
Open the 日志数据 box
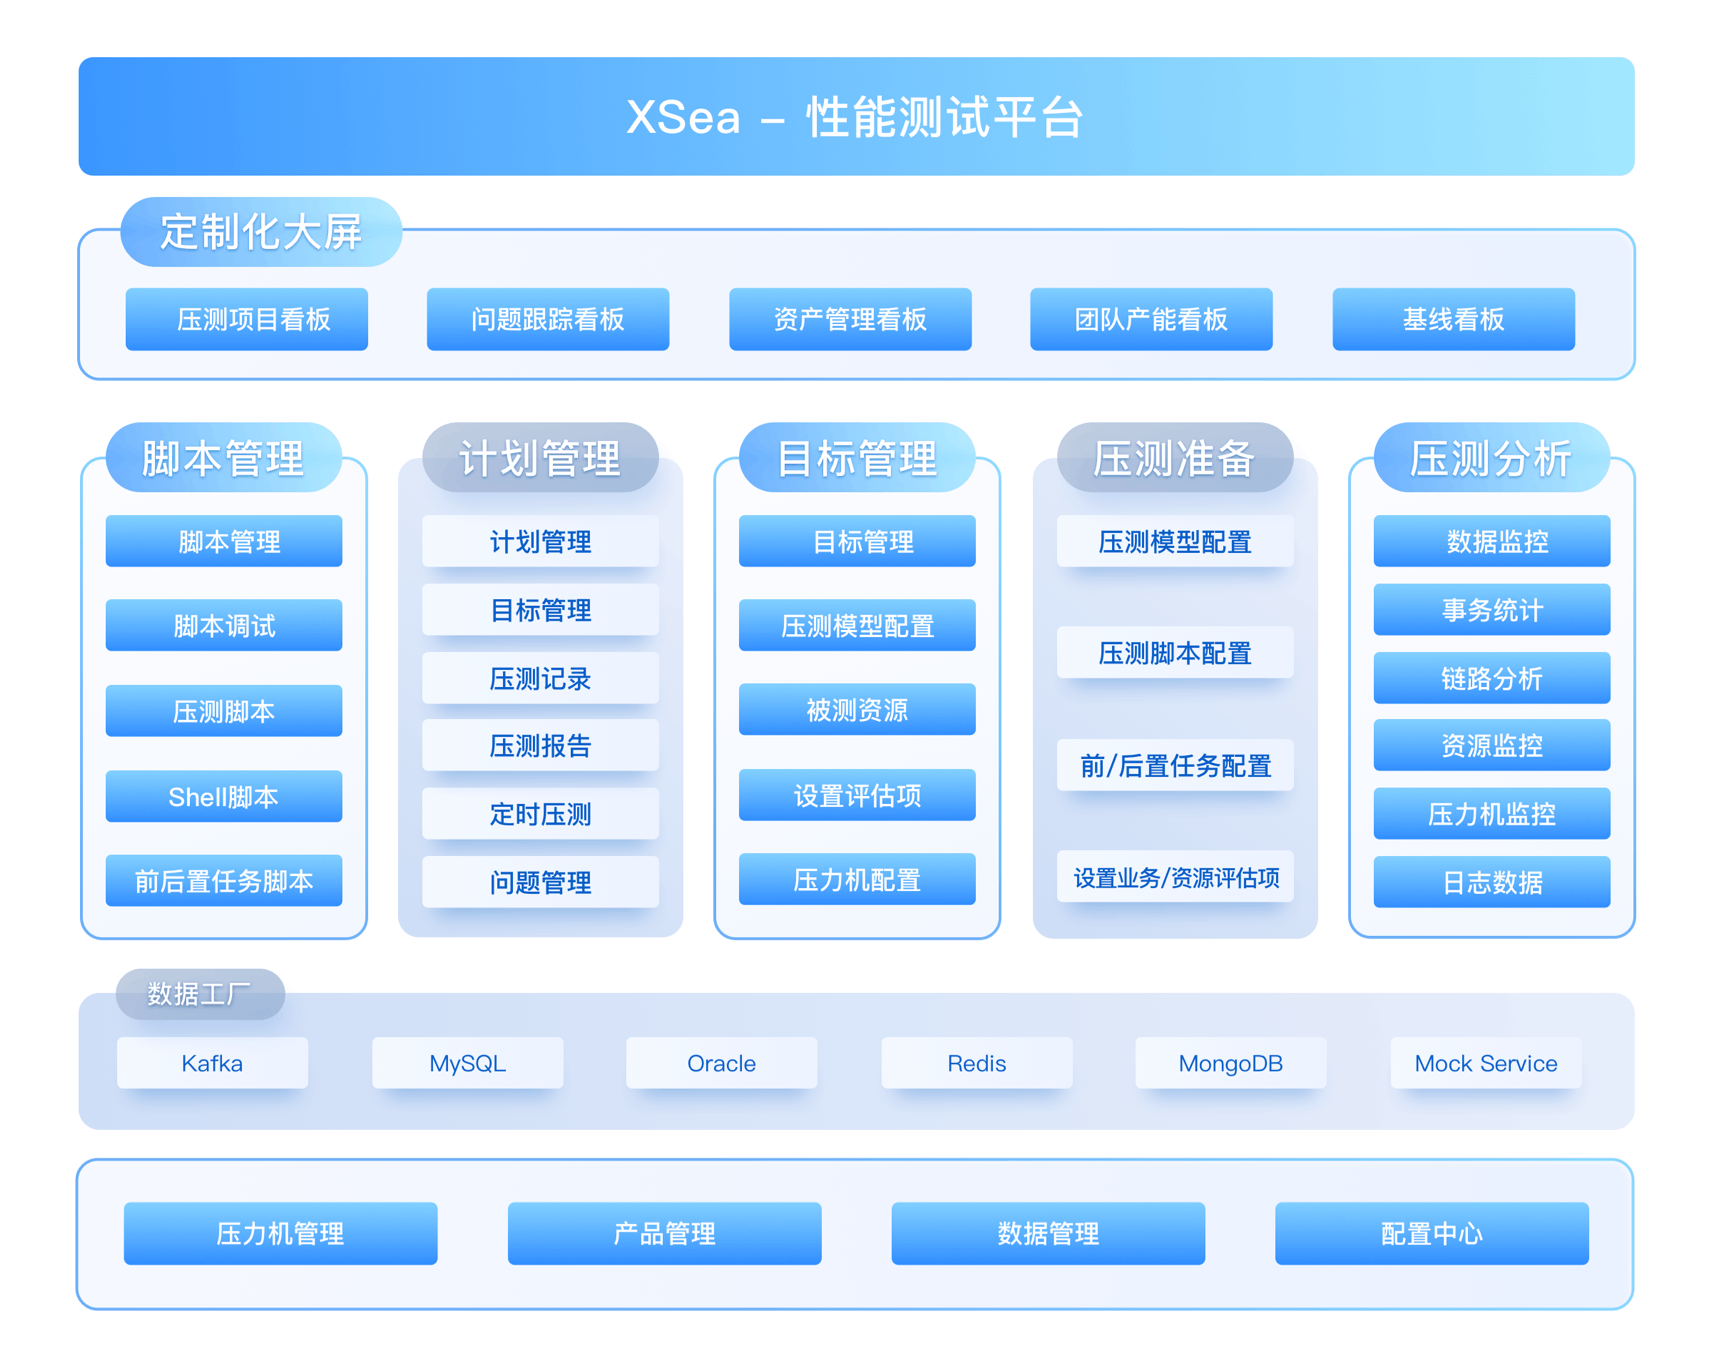pos(1492,882)
